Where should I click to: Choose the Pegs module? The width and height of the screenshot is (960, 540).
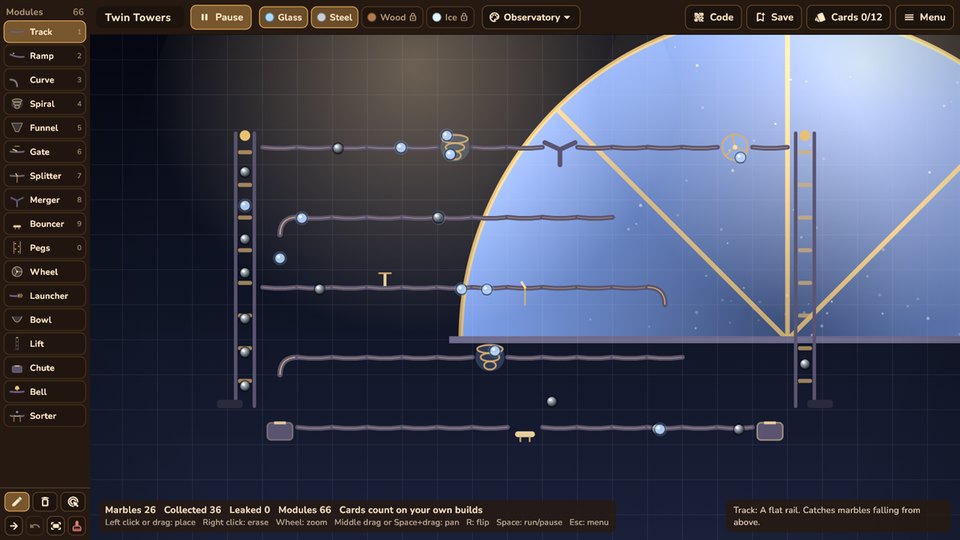[x=45, y=247]
